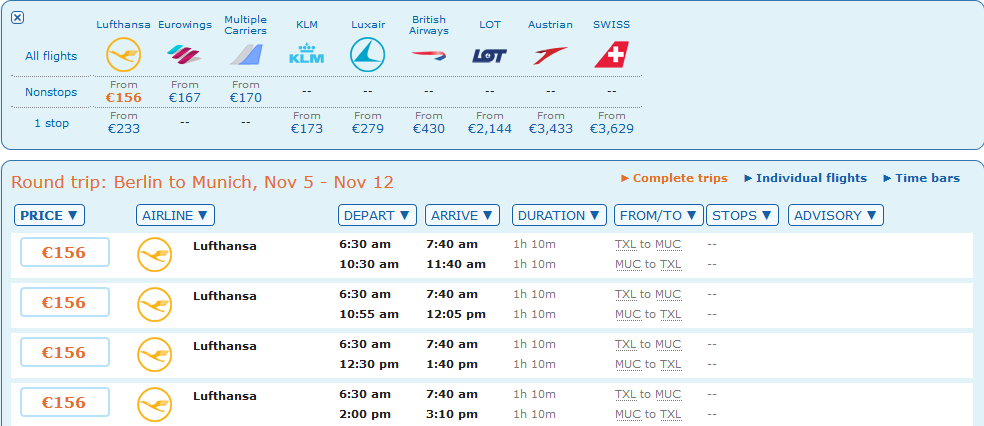Open the STOPS sort dropdown
The height and width of the screenshot is (426, 984).
coord(742,215)
